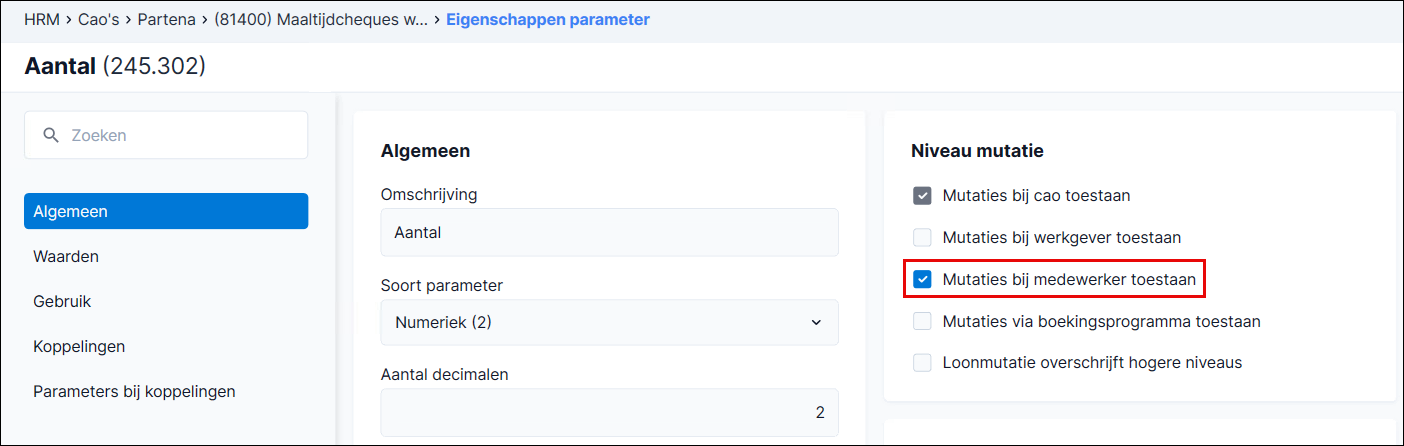This screenshot has height=446, width=1404.
Task: Select the Numeriek (2) combo box
Action: (x=610, y=323)
